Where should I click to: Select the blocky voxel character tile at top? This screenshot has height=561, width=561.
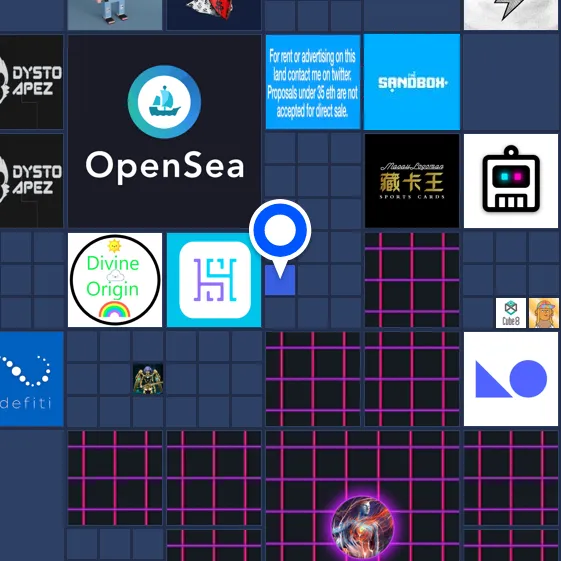[115, 15]
